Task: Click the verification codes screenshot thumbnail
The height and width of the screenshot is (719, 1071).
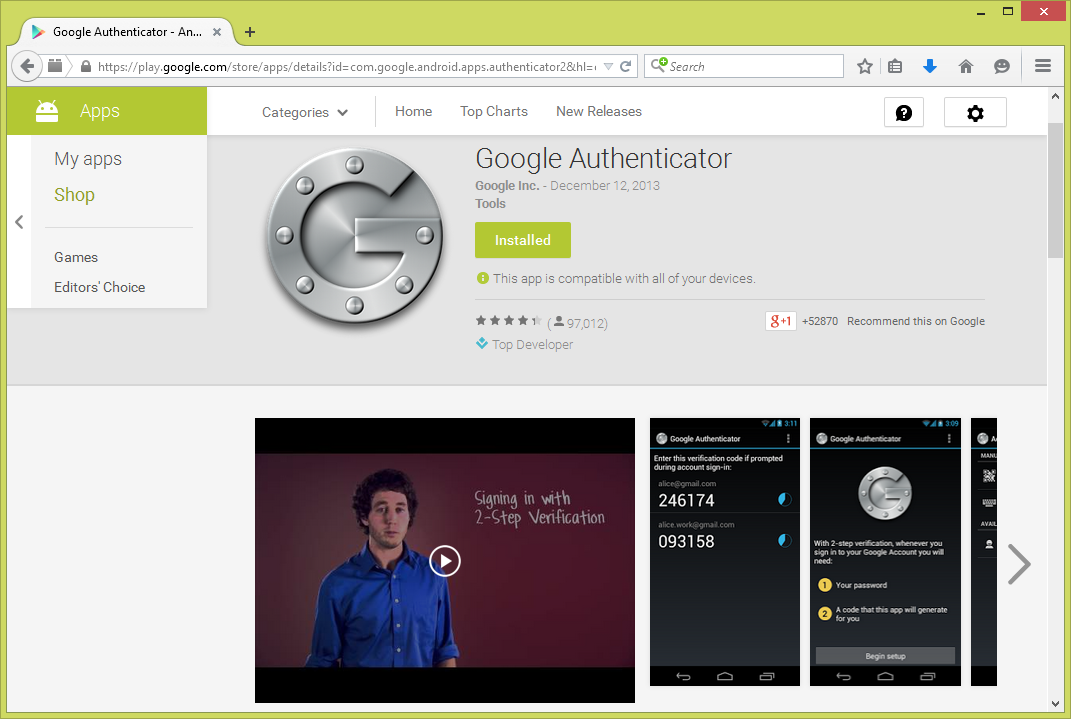Action: (724, 550)
